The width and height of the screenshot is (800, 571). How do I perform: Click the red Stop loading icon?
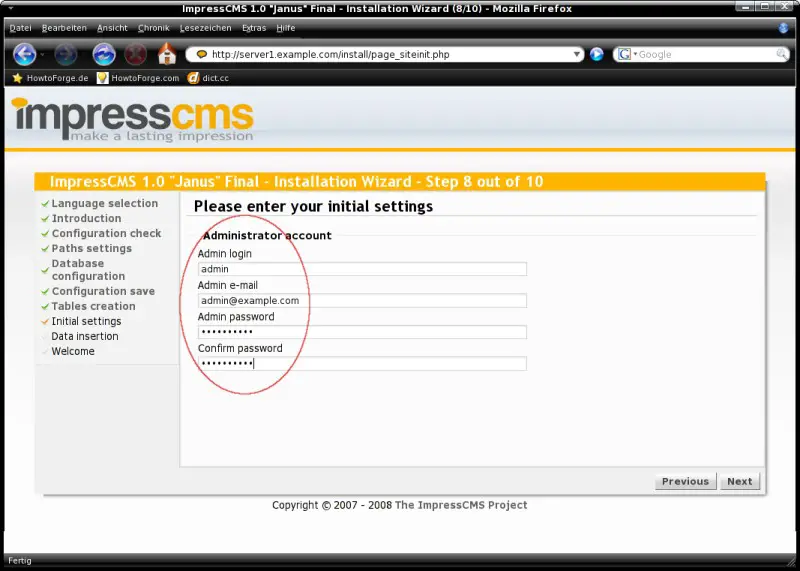tap(135, 55)
